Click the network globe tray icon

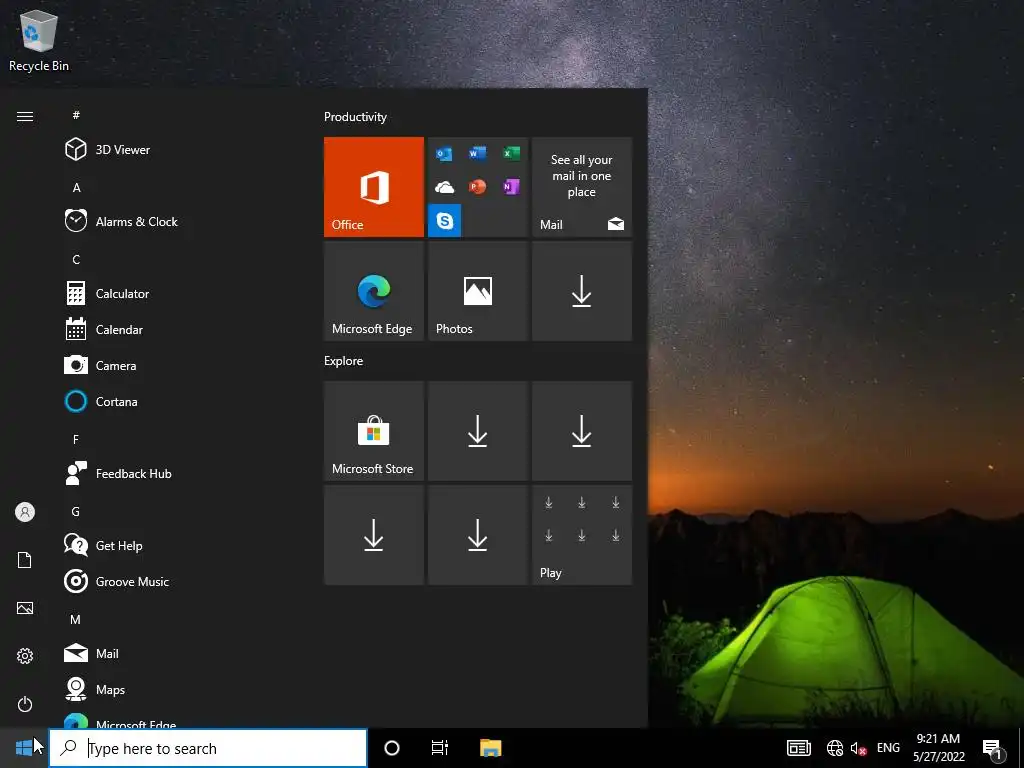(835, 748)
